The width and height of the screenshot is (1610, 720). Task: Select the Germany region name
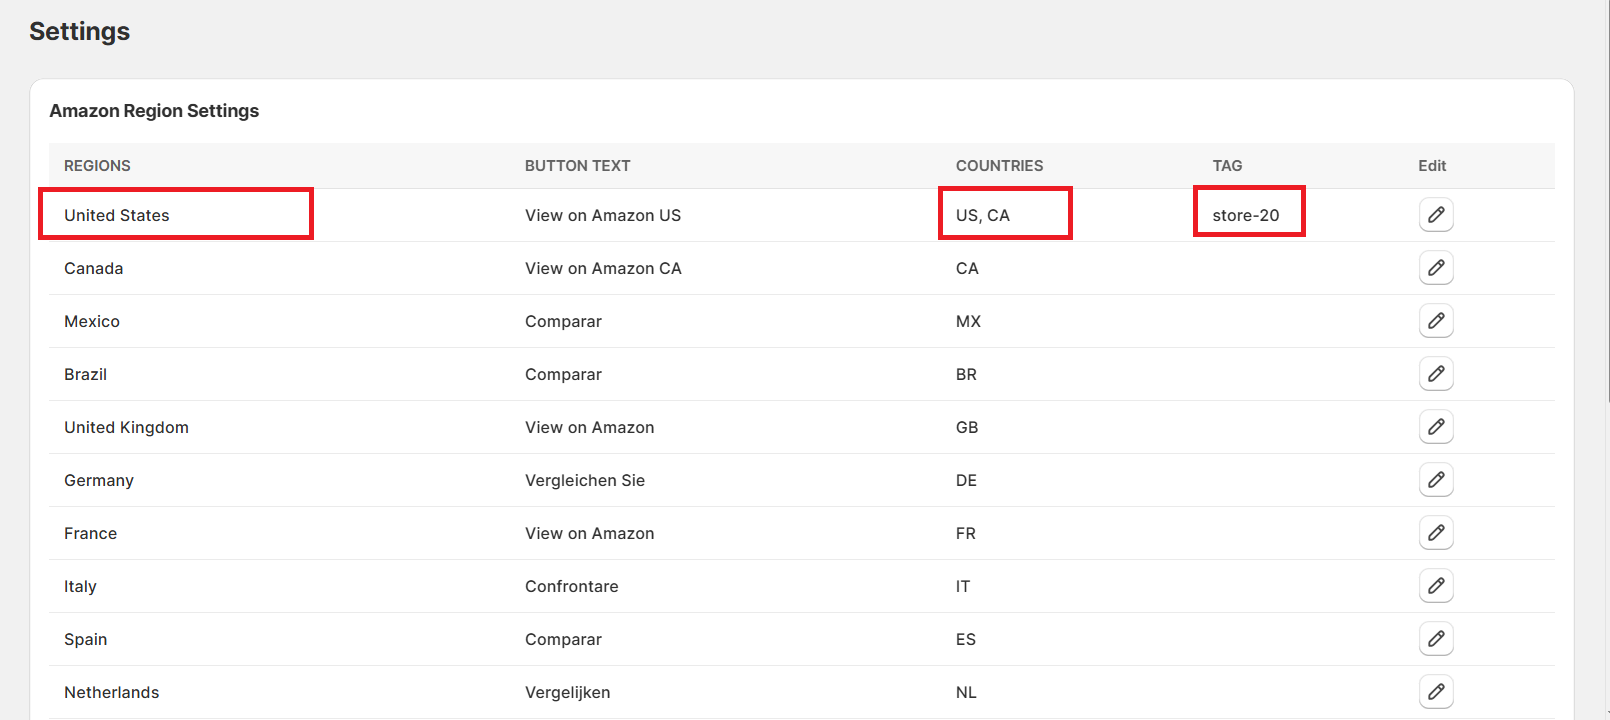click(x=99, y=480)
